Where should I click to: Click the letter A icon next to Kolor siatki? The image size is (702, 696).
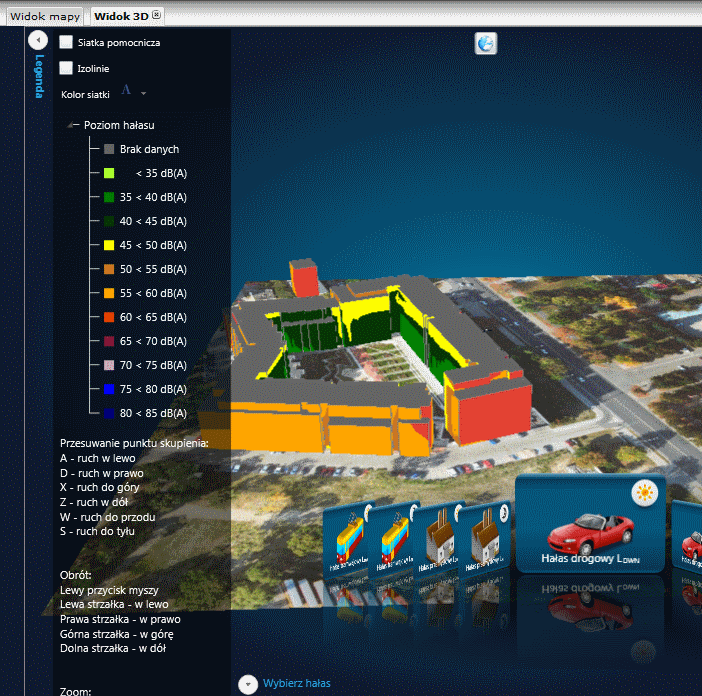pyautogui.click(x=126, y=90)
